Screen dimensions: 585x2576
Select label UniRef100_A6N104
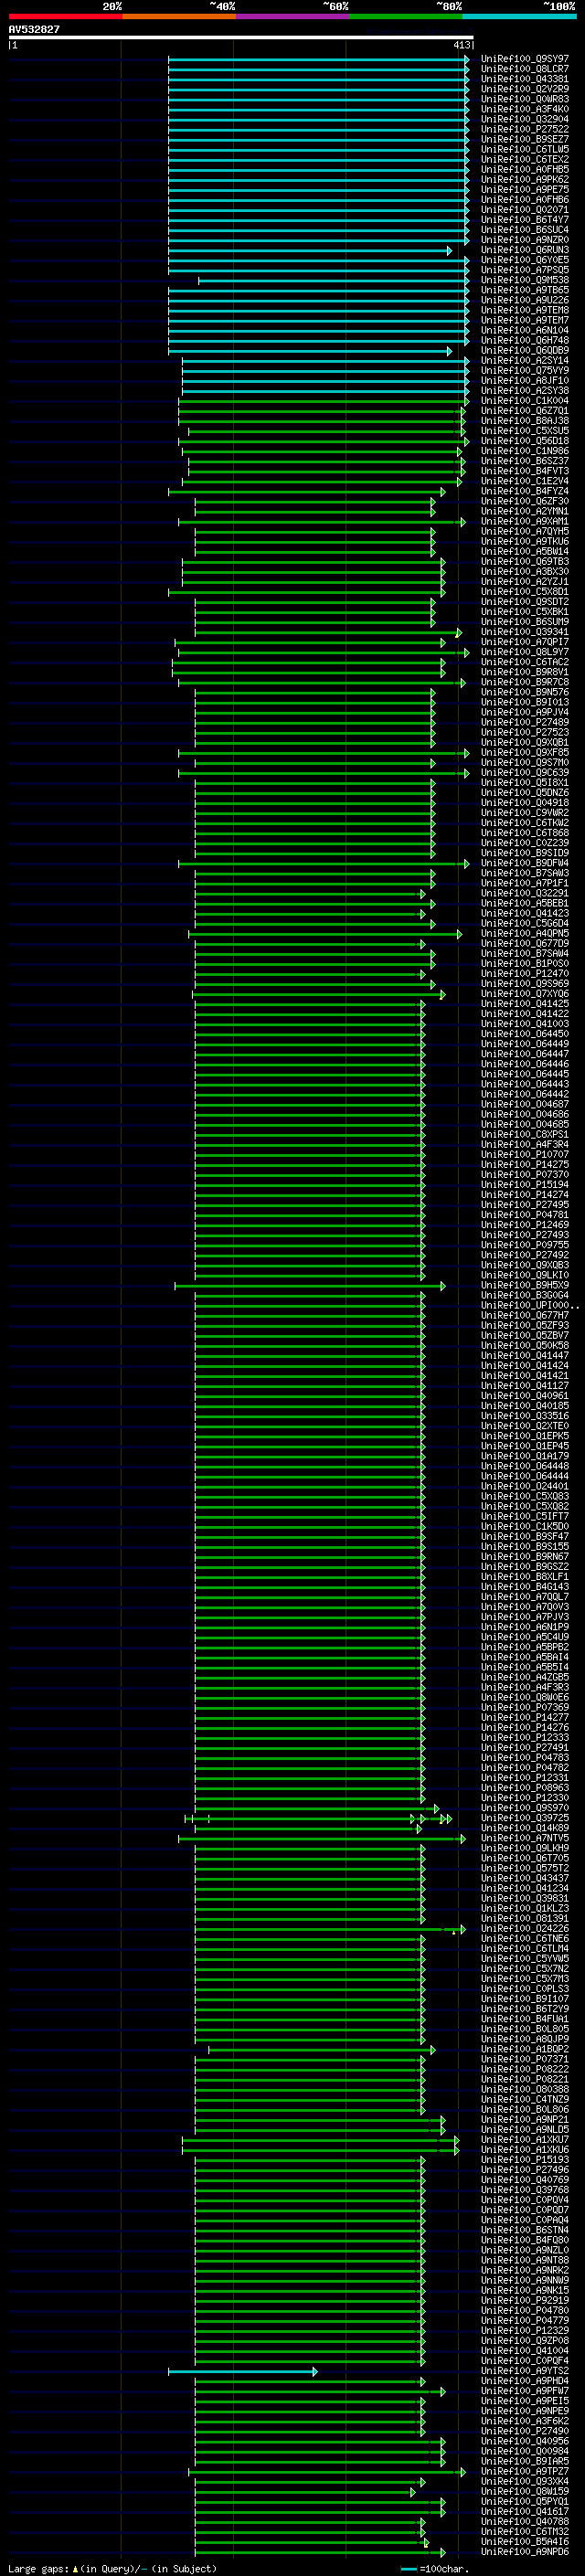point(525,330)
